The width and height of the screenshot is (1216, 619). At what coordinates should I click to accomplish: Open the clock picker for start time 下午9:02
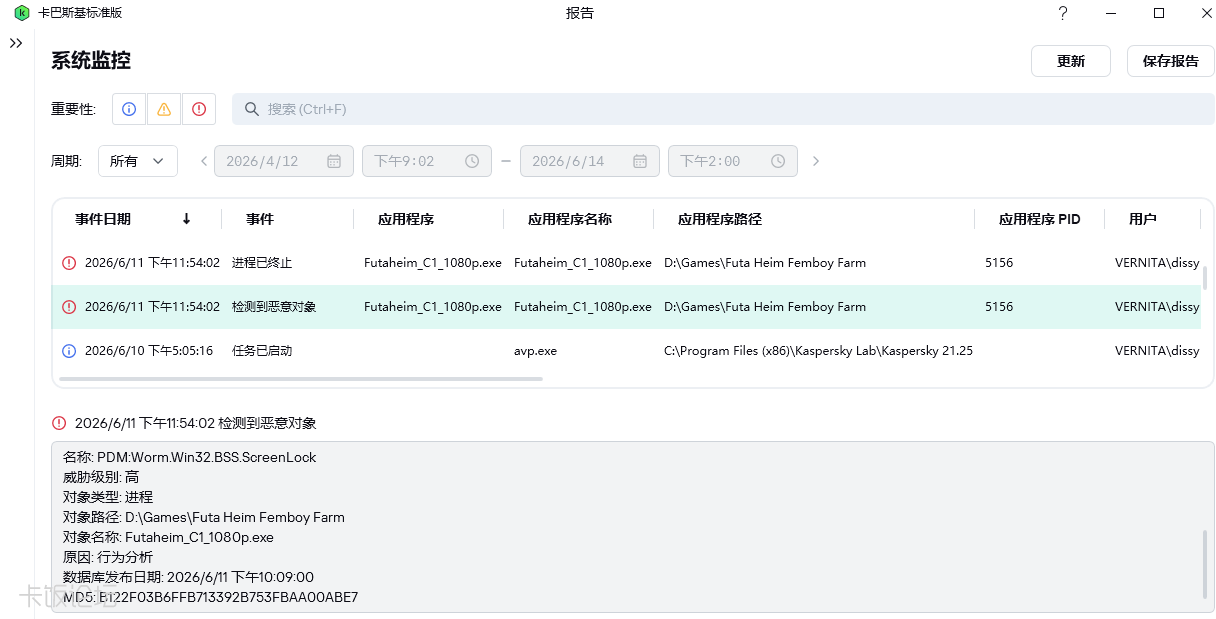472,161
